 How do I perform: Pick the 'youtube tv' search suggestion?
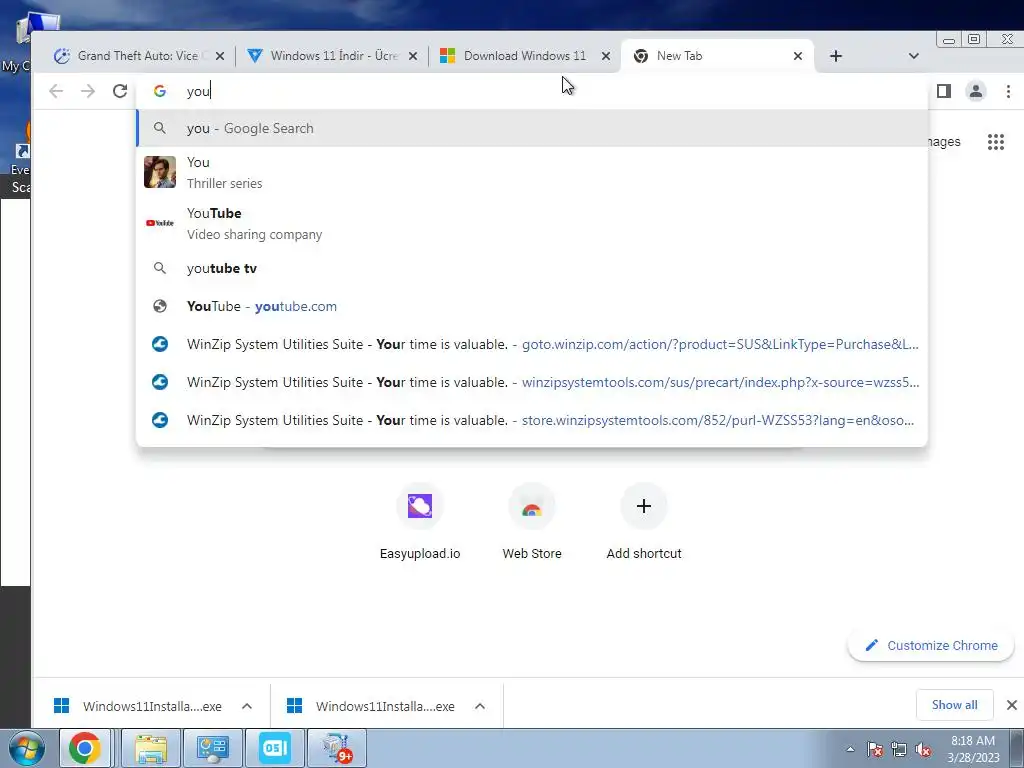pos(532,268)
